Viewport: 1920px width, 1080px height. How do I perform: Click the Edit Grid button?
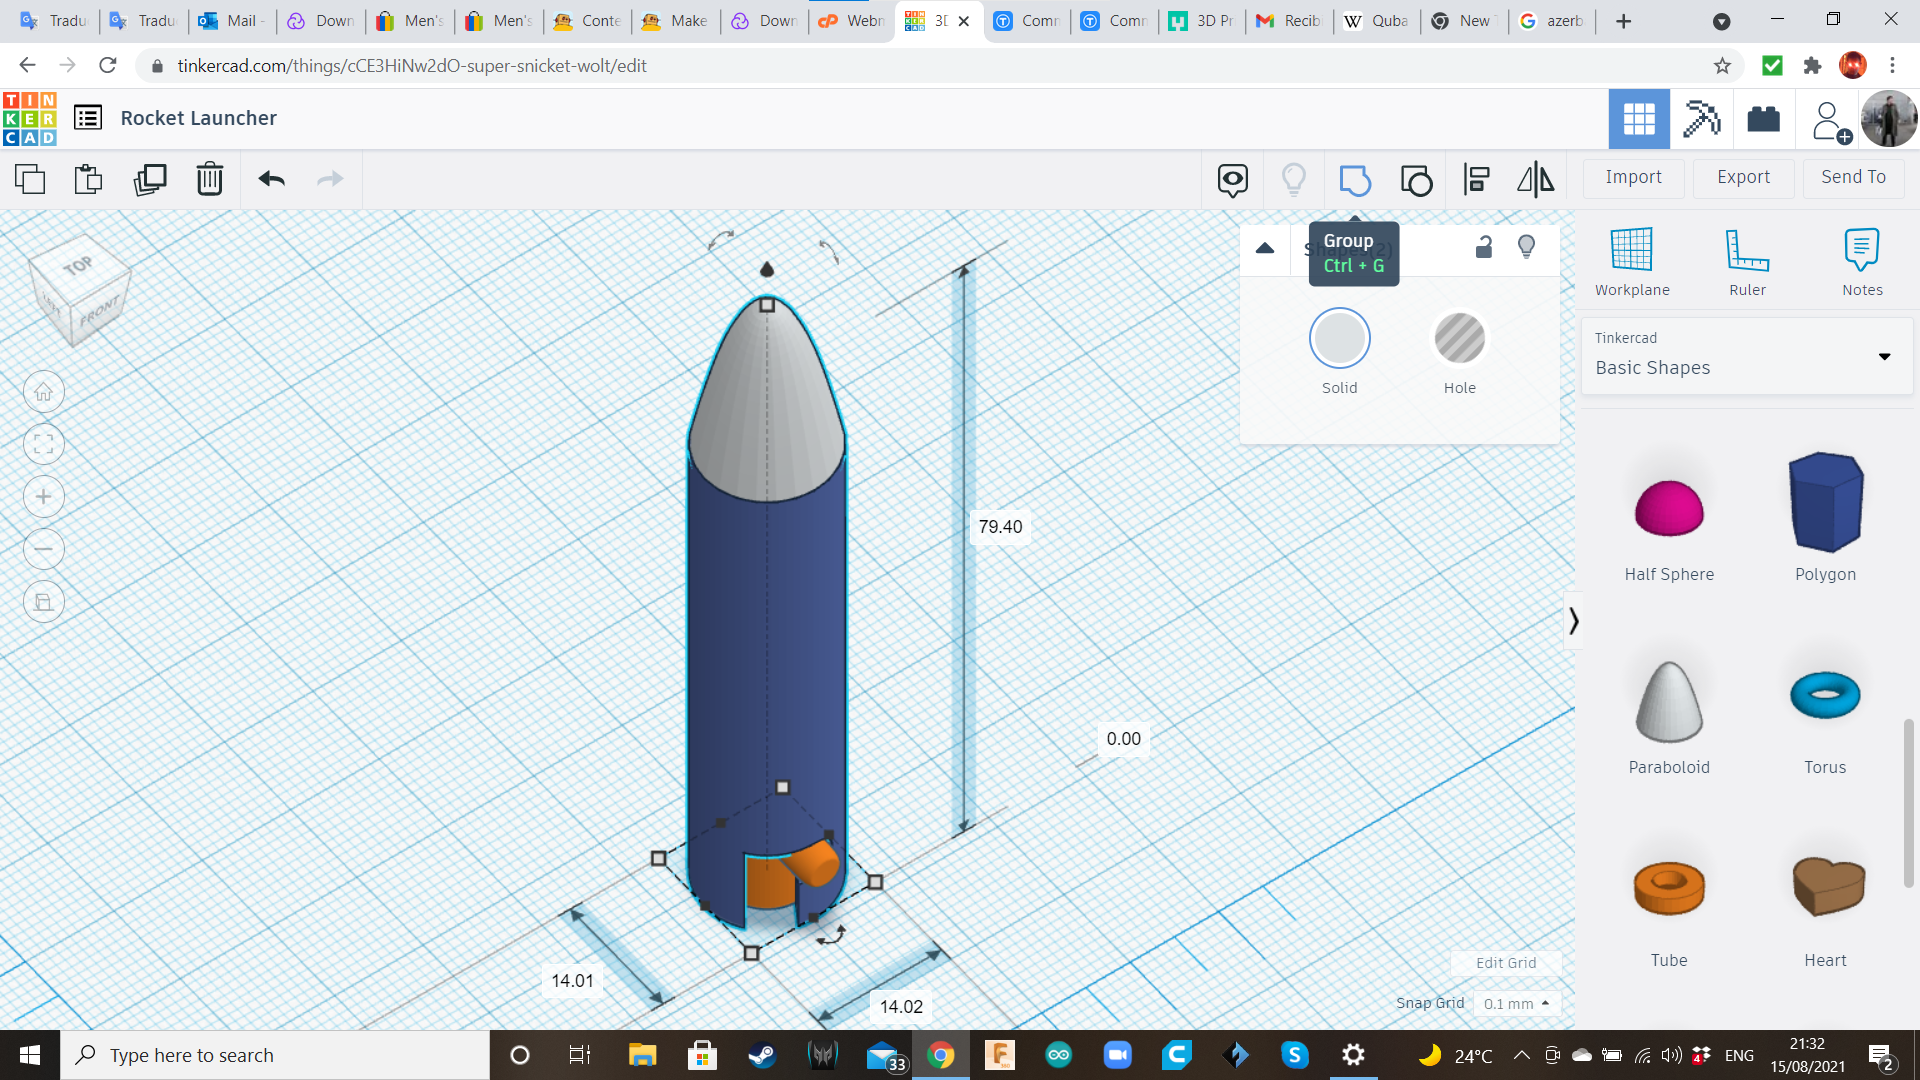pos(1505,962)
